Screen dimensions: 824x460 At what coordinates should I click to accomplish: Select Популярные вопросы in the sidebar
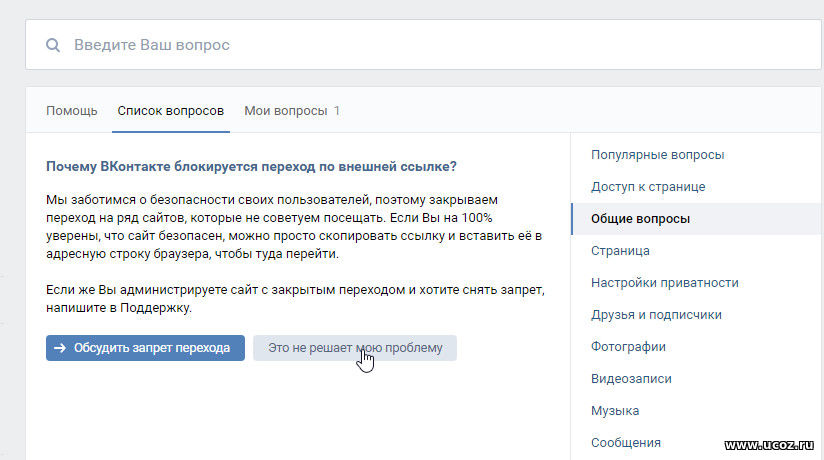[x=657, y=155]
